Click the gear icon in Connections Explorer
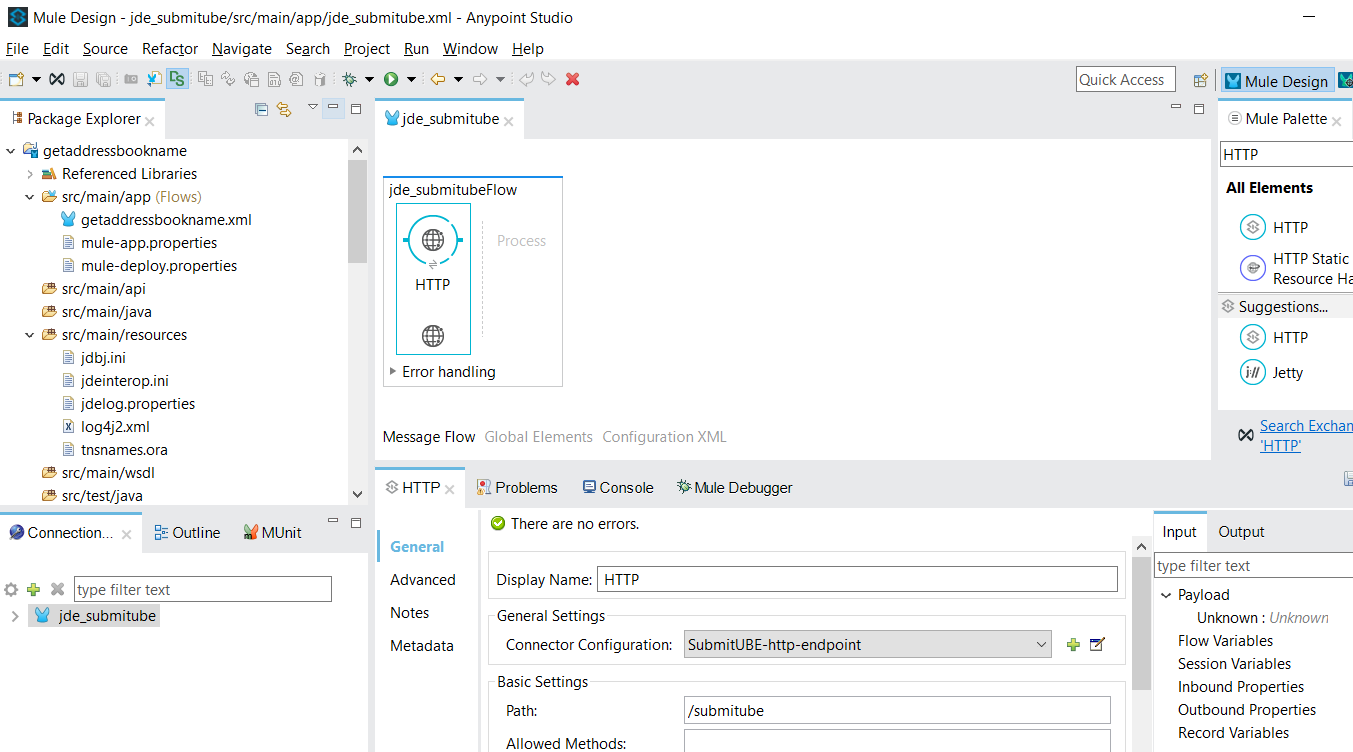Viewport: 1353px width, 752px height. point(11,590)
